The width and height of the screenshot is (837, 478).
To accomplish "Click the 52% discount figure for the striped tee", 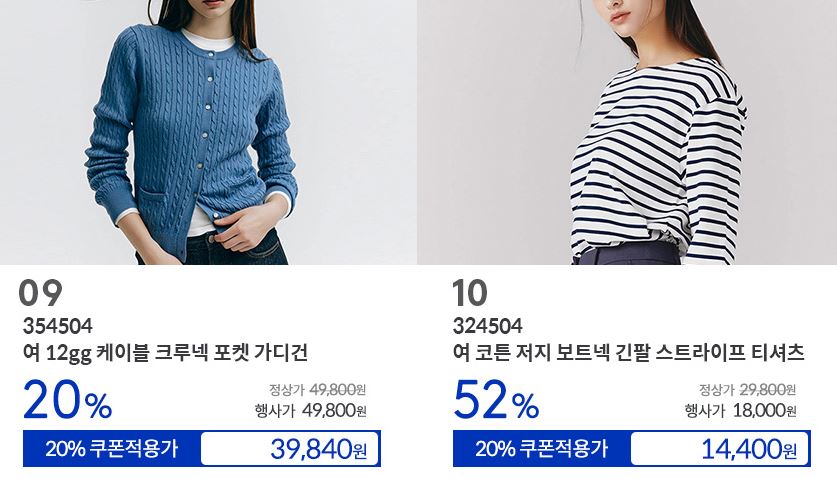I will (496, 399).
